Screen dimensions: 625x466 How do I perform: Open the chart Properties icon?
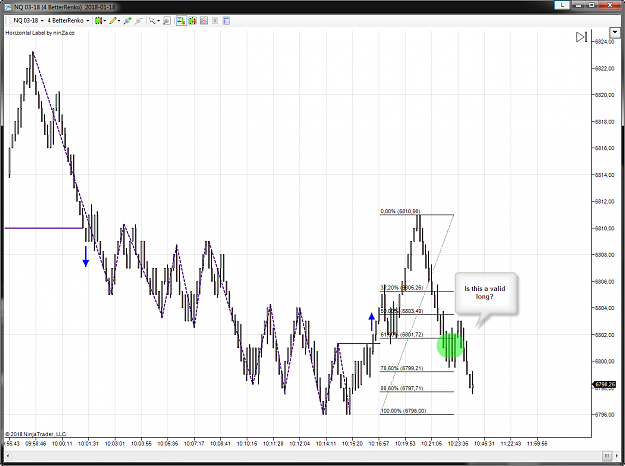pyautogui.click(x=226, y=21)
